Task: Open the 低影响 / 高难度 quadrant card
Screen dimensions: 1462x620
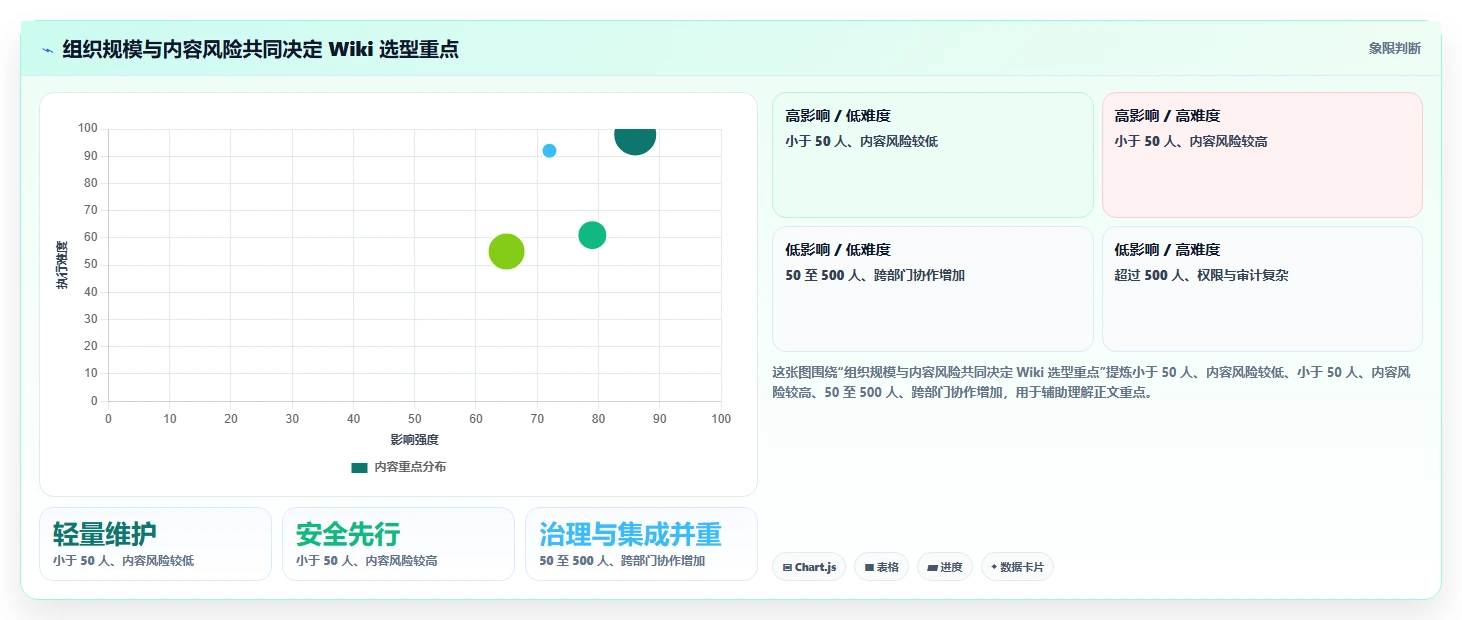Action: (x=1262, y=289)
